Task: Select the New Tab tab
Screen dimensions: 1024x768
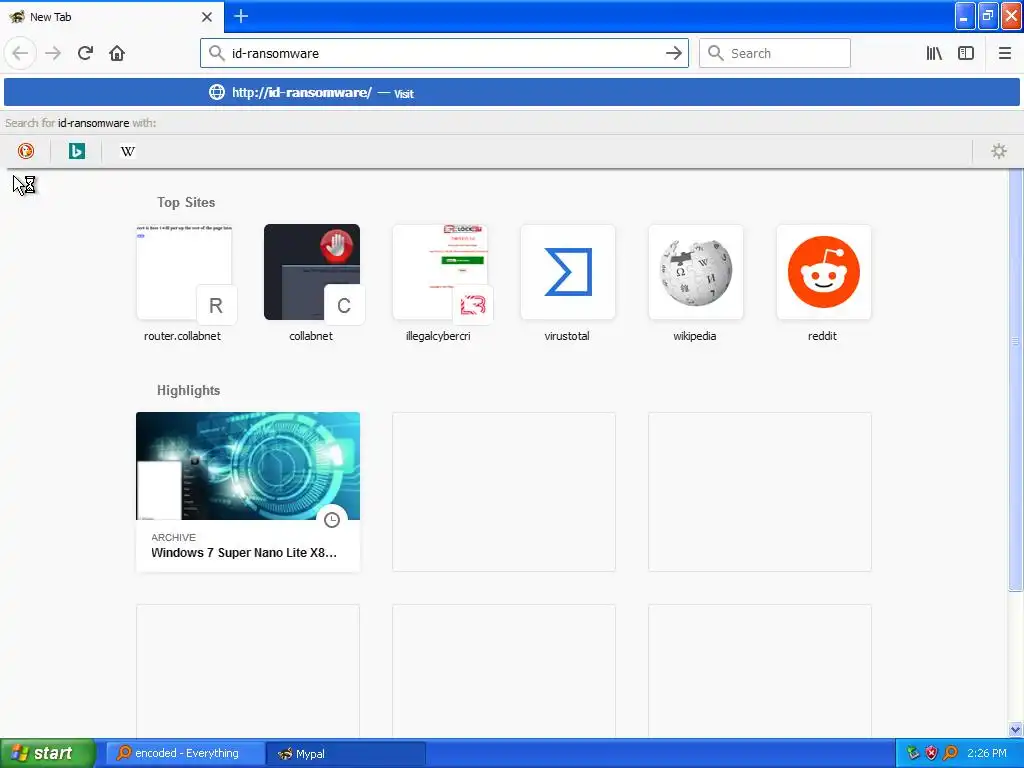Action: tap(111, 17)
